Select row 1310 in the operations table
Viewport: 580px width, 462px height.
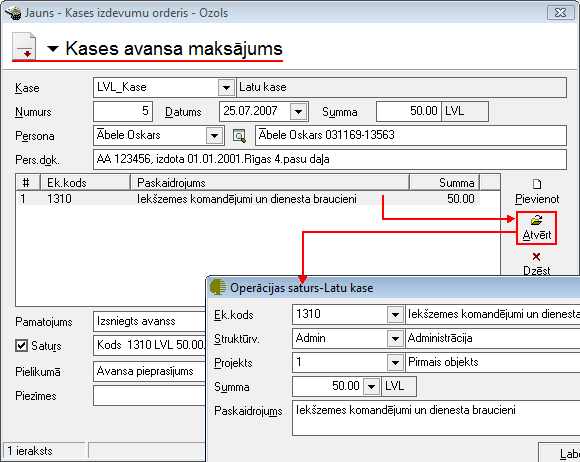[x=249, y=199]
